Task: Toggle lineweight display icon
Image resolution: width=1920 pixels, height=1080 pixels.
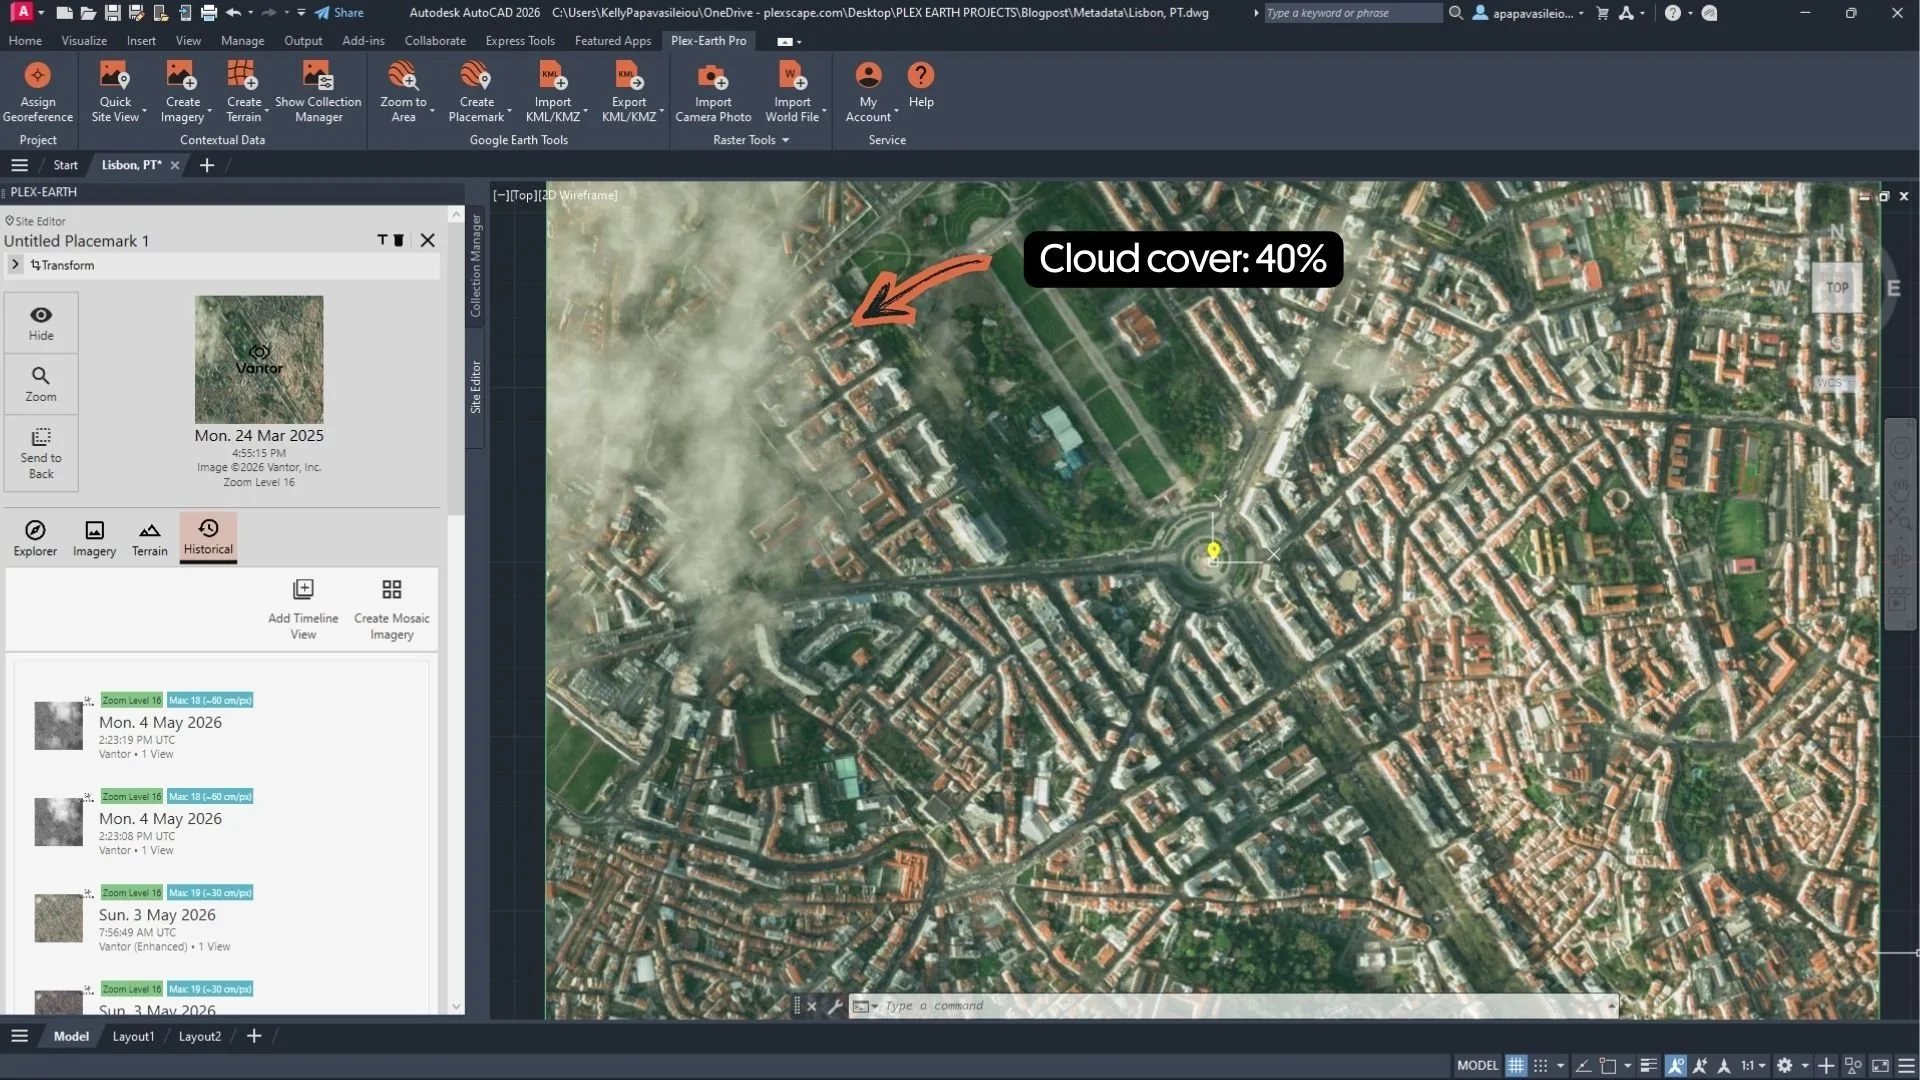Action: point(1649,1066)
